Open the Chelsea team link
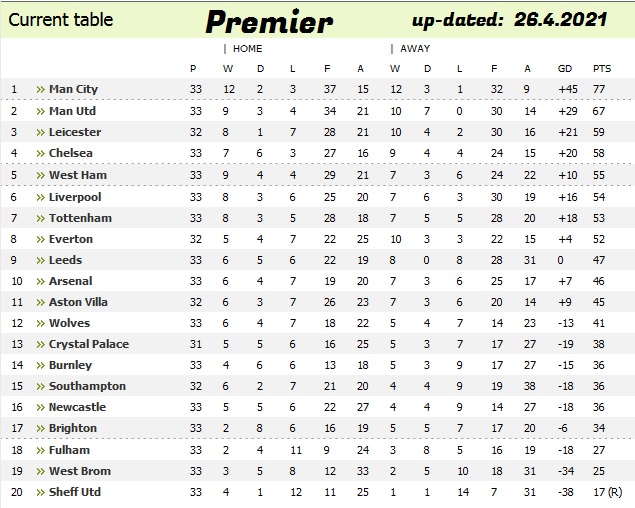This screenshot has width=635, height=508. [70, 153]
